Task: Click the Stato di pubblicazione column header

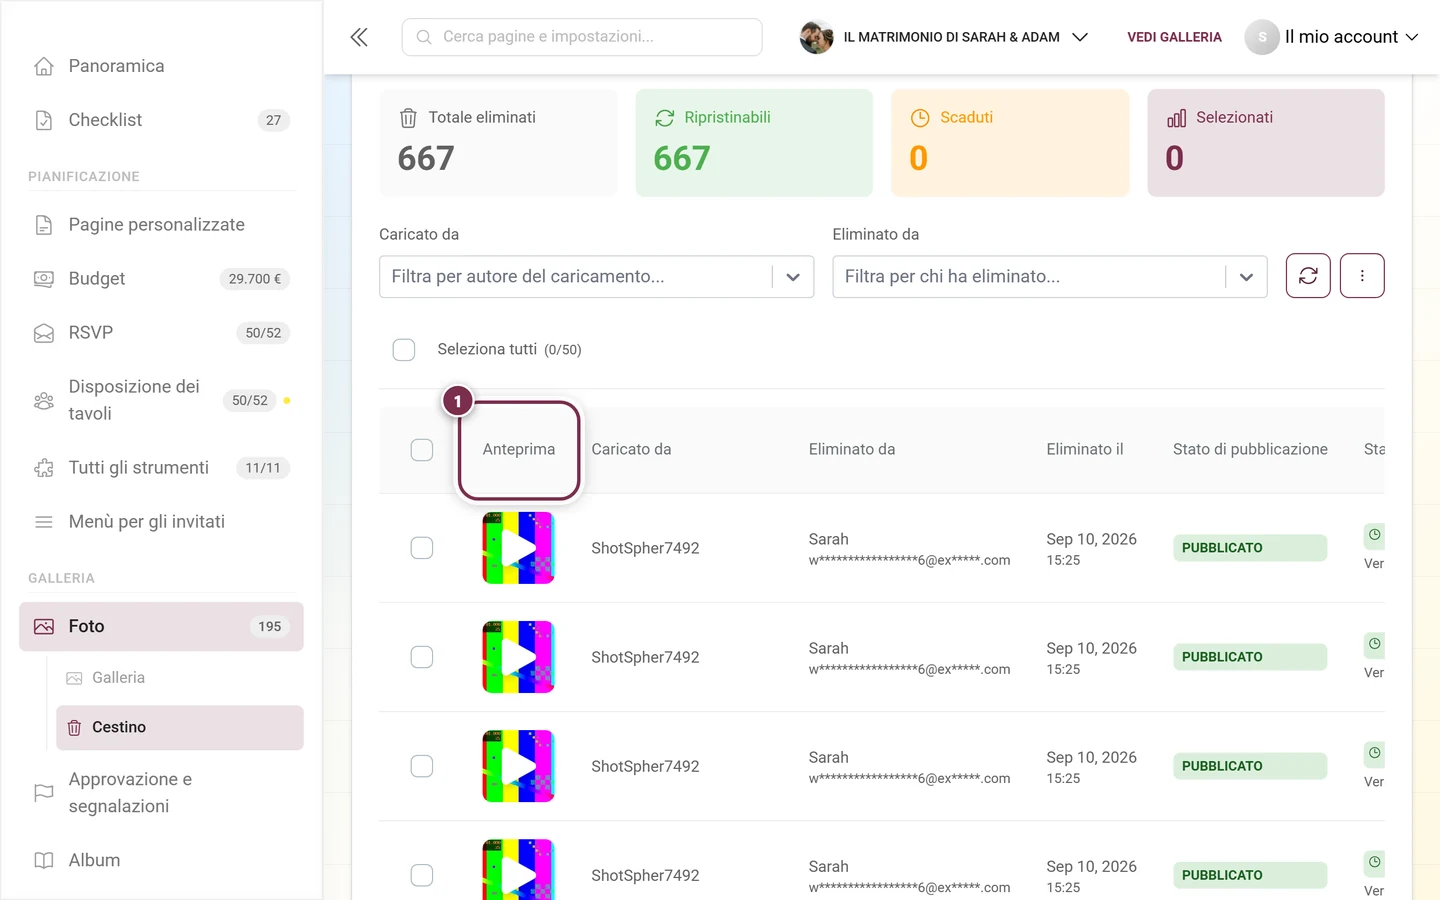Action: 1250,450
